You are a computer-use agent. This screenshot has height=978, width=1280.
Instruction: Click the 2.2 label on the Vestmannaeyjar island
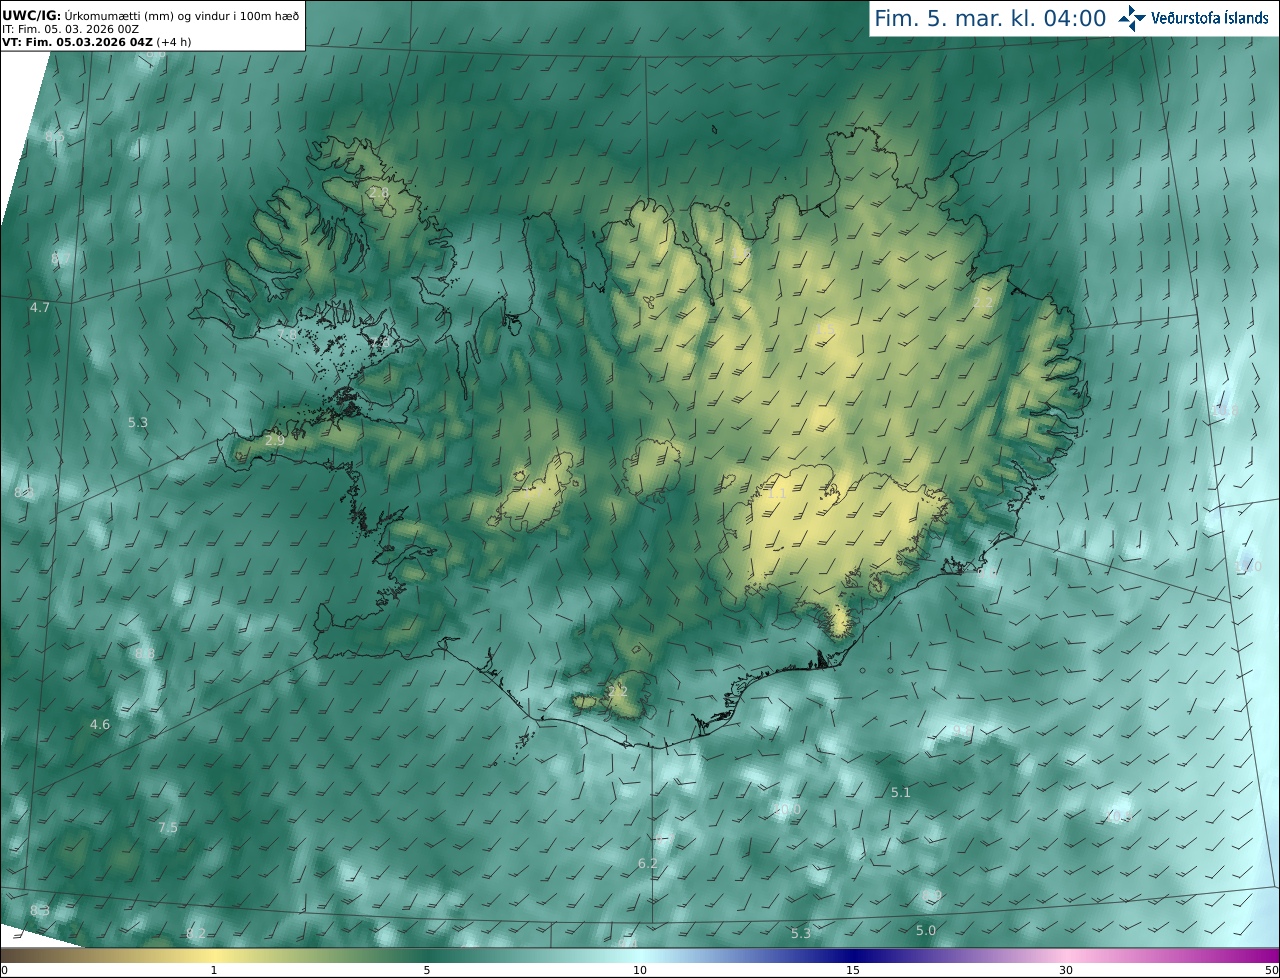618,691
